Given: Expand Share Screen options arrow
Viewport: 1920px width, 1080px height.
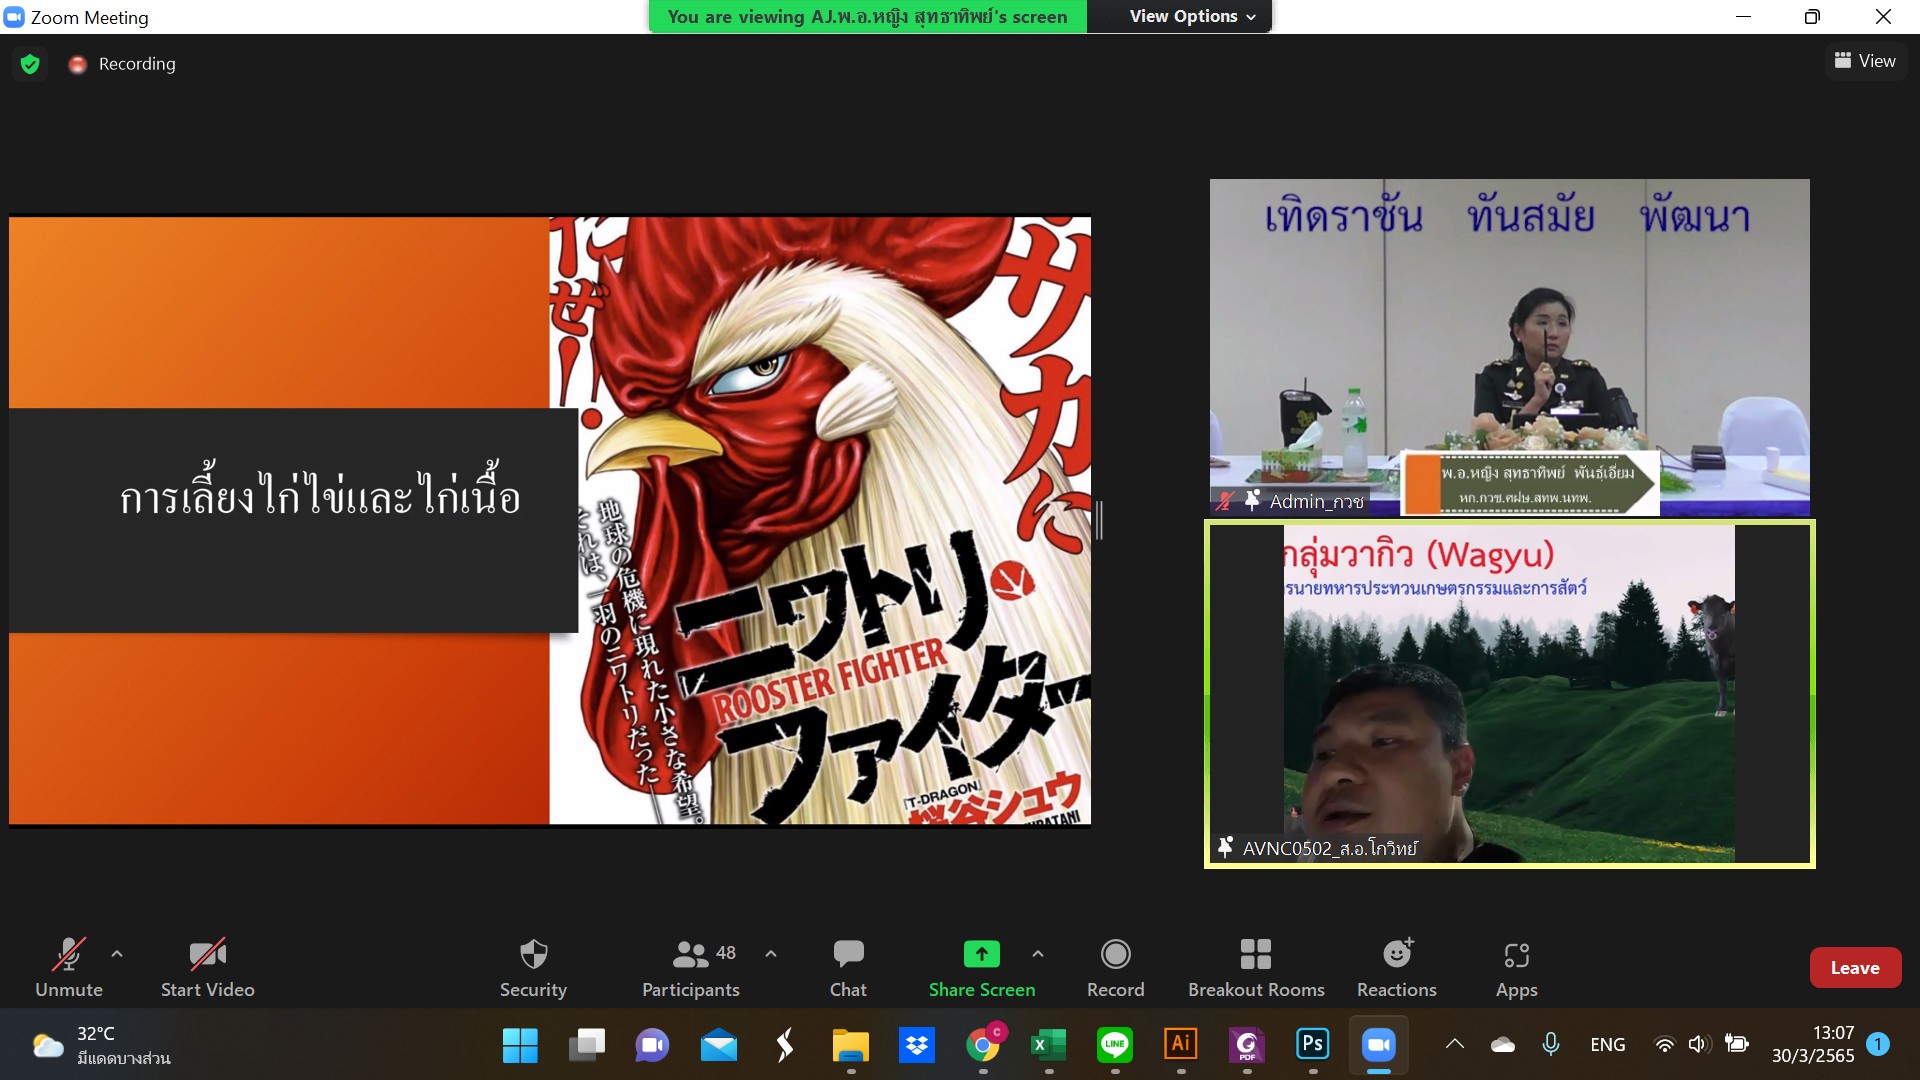Looking at the screenshot, I should 1038,954.
